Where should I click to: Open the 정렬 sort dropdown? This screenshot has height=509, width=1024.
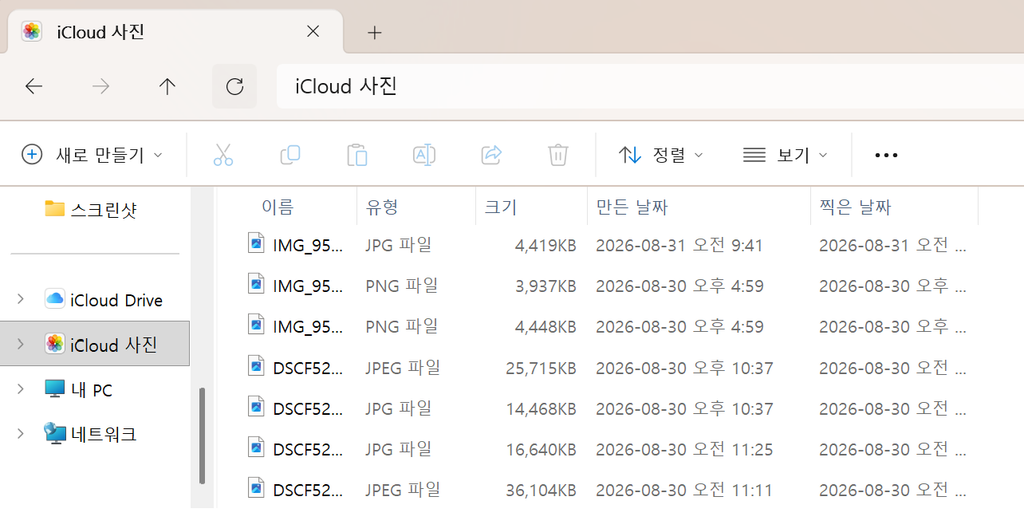coord(660,155)
